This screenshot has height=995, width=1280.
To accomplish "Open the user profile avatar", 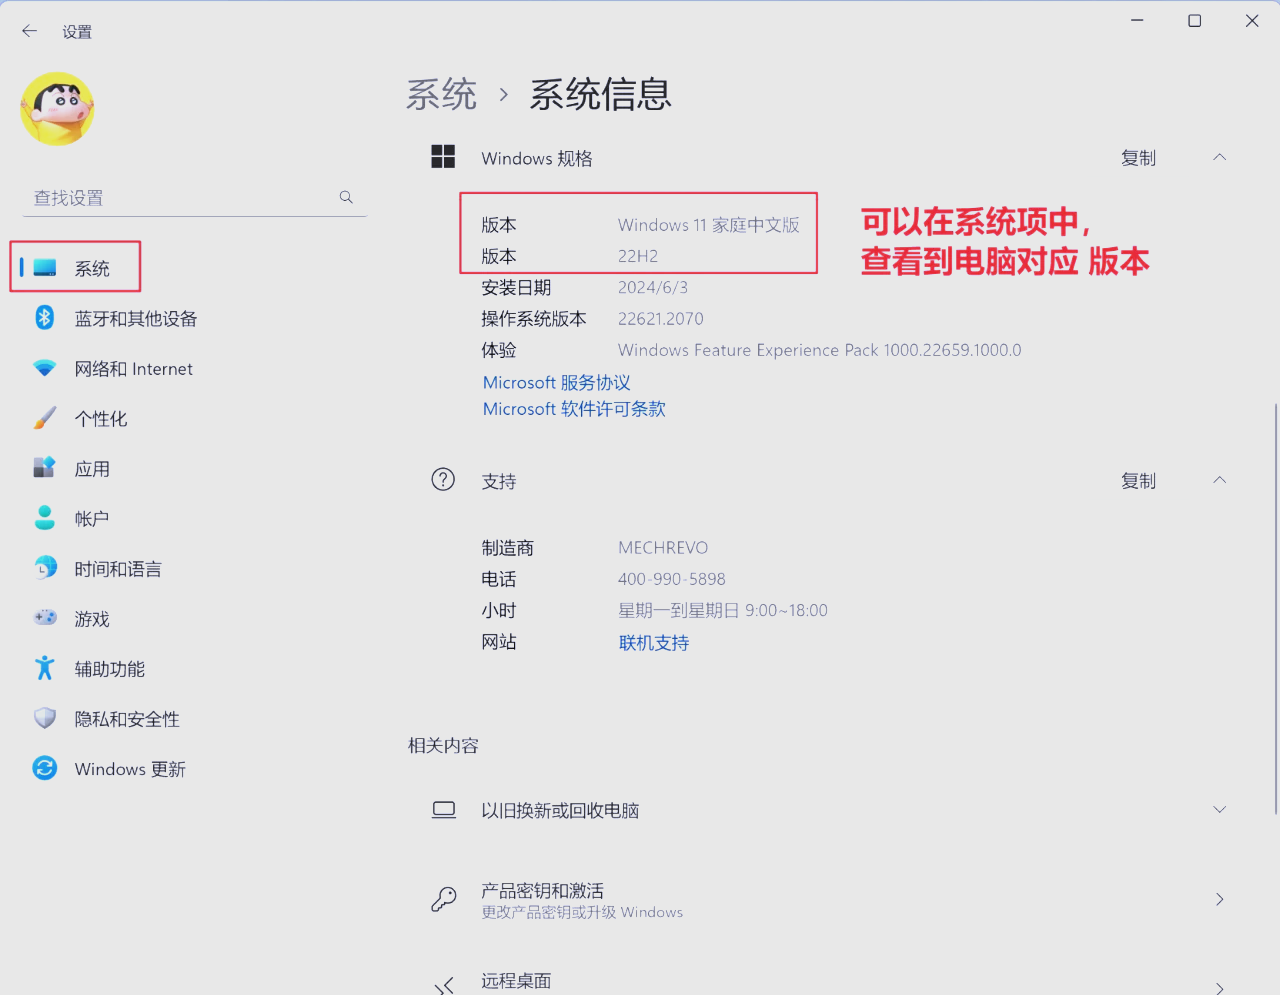I will pyautogui.click(x=57, y=109).
